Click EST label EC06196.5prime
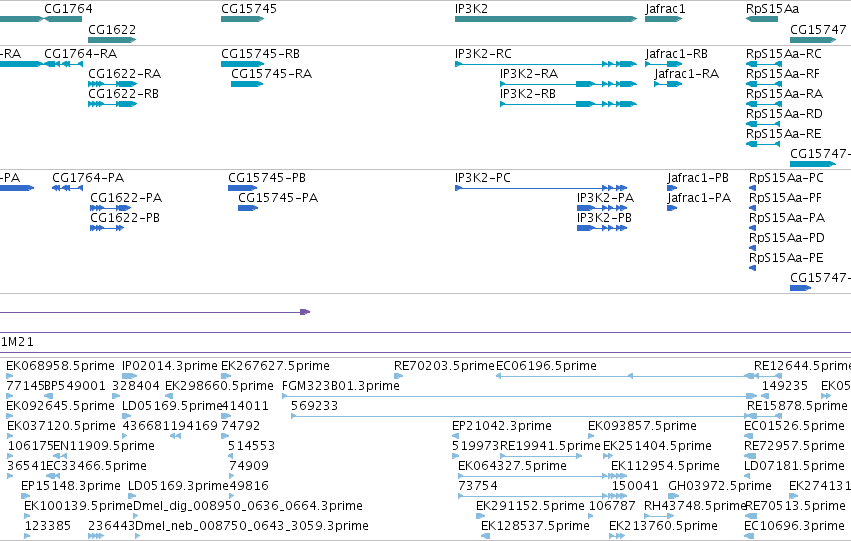This screenshot has width=851, height=541. 546,366
